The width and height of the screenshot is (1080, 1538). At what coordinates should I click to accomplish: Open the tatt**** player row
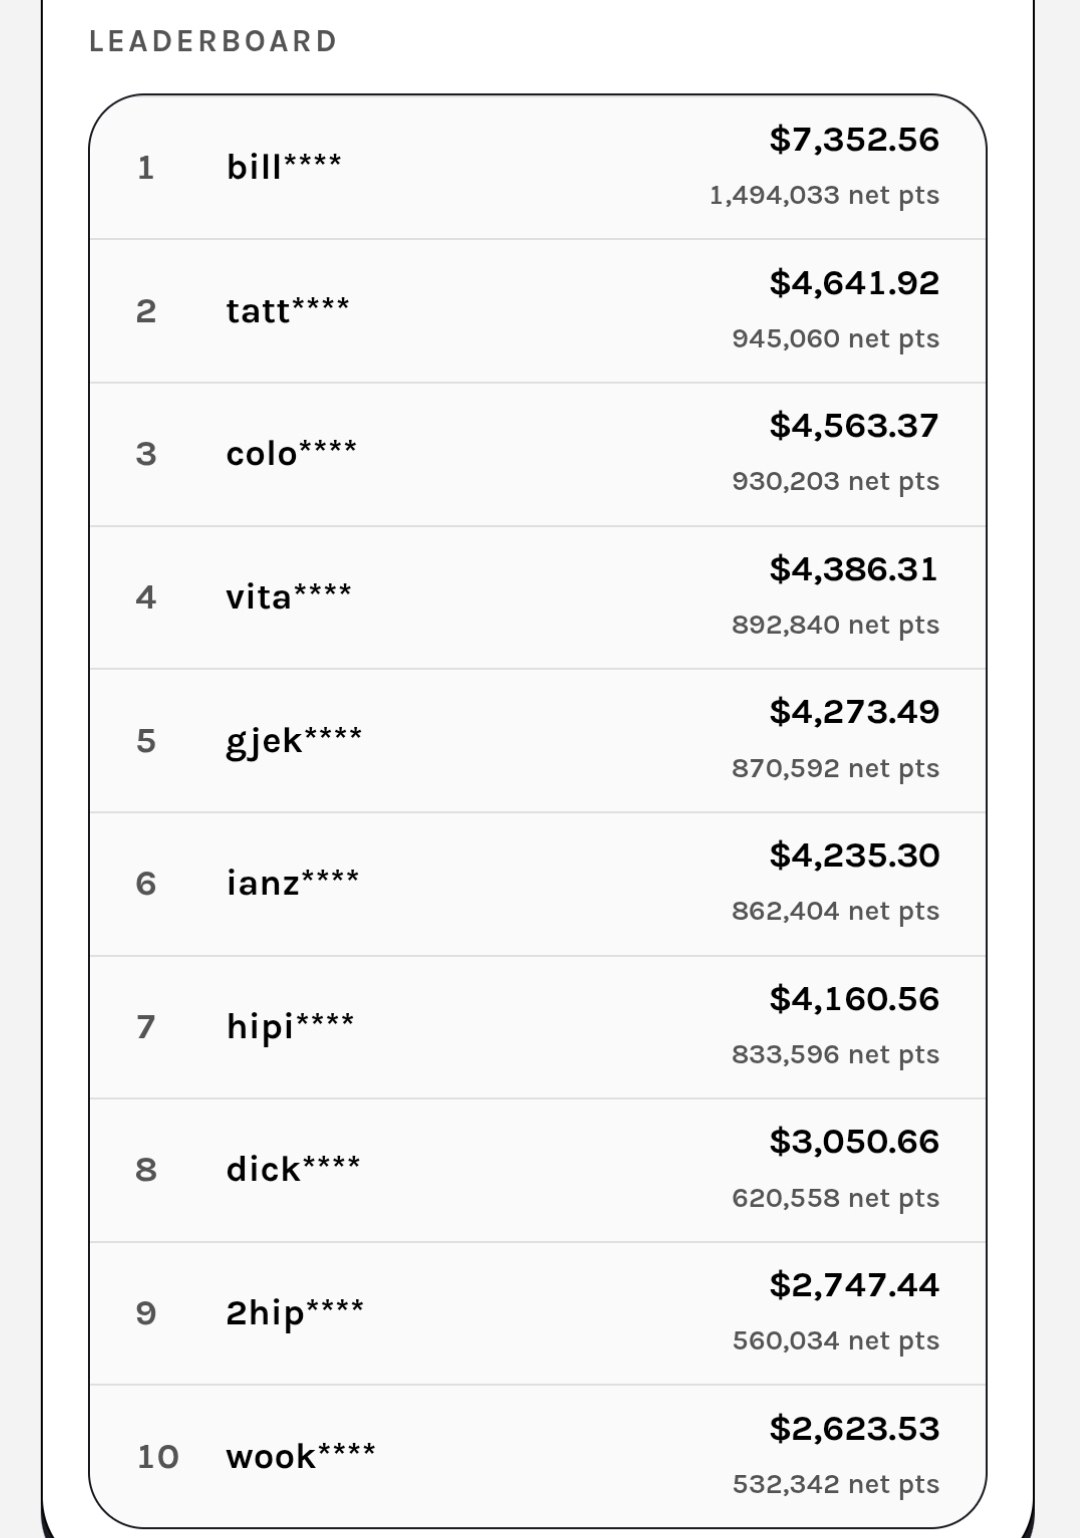[538, 311]
